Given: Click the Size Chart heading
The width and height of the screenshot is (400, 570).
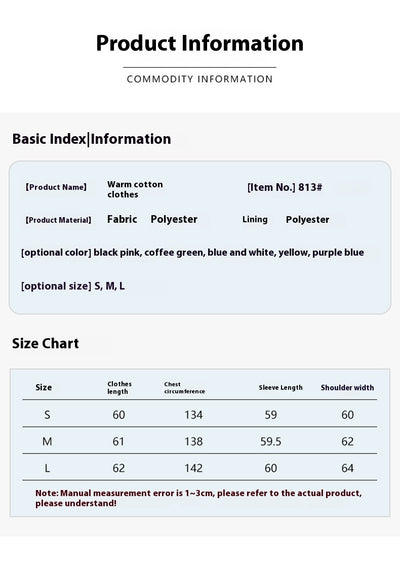Looking at the screenshot, I should point(45,343).
